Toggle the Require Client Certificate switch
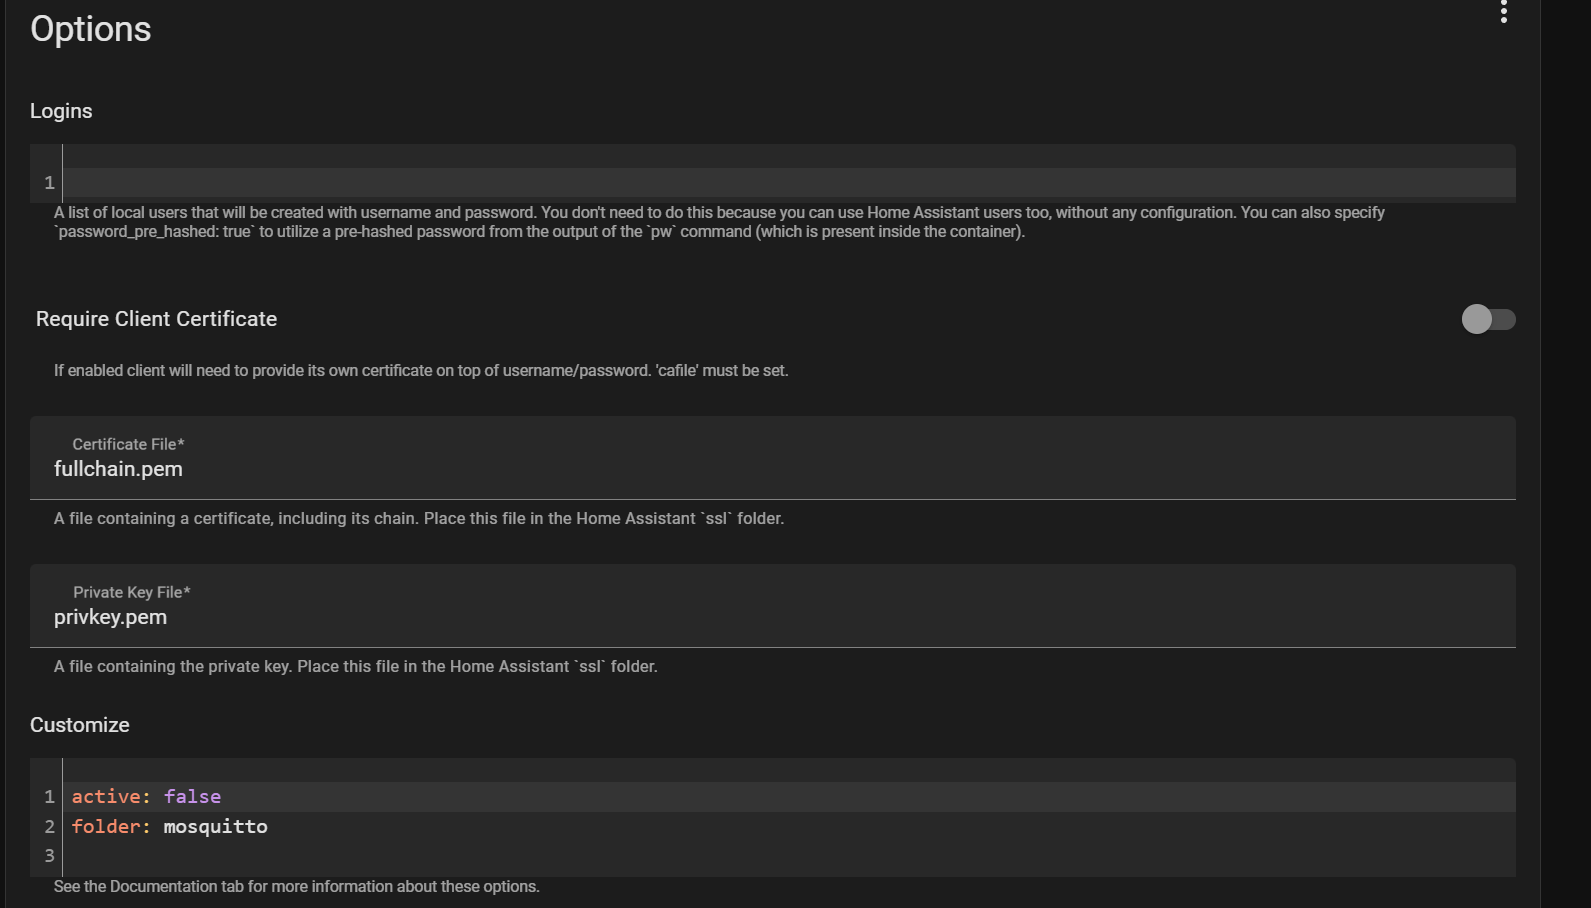This screenshot has width=1591, height=908. click(1488, 319)
